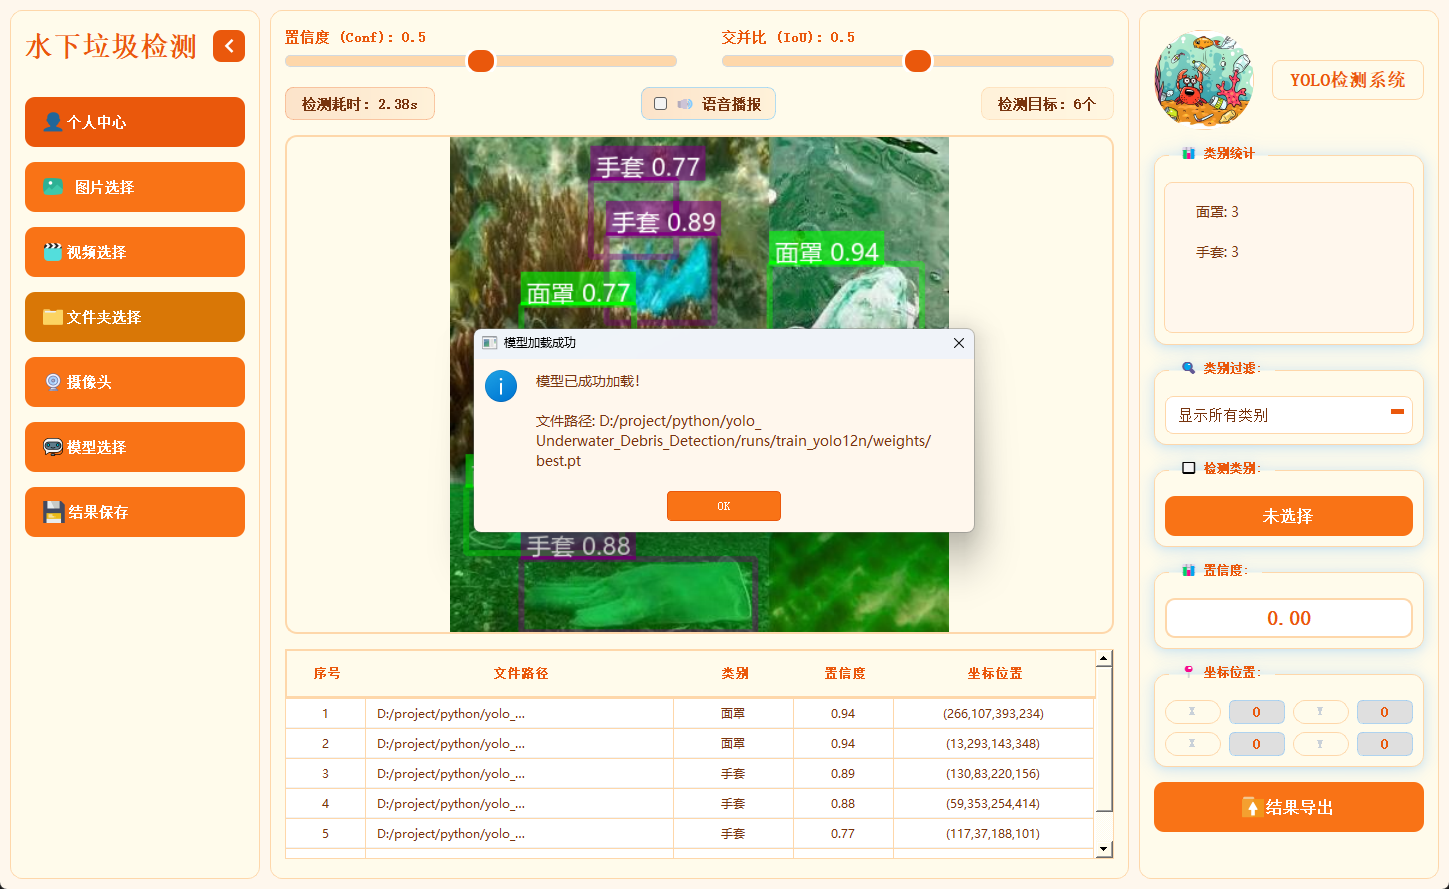The height and width of the screenshot is (889, 1449).
Task: Click the save icon on 结果保存
Action: 54,512
